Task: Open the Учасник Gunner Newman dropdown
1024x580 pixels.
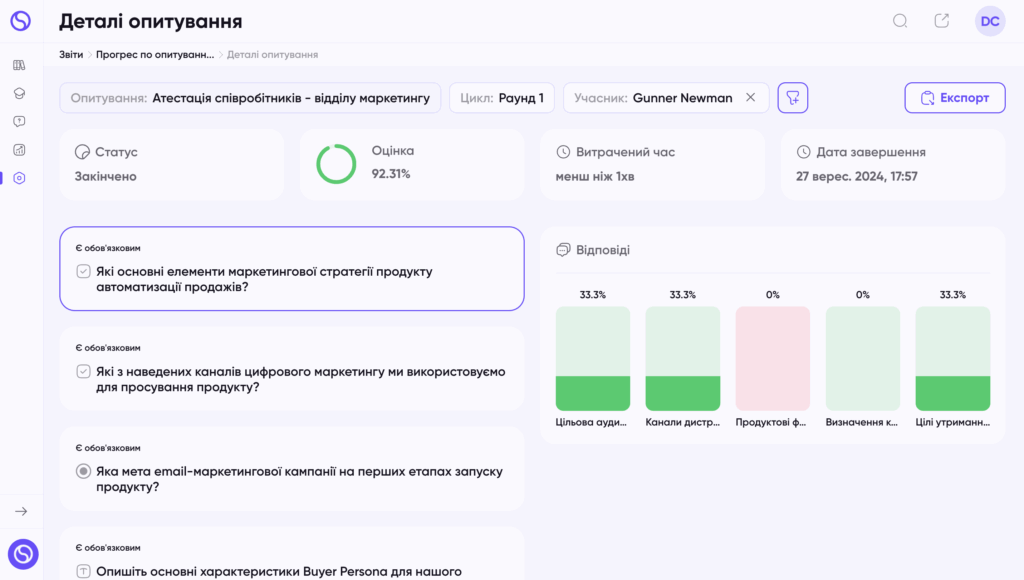Action: (x=666, y=98)
